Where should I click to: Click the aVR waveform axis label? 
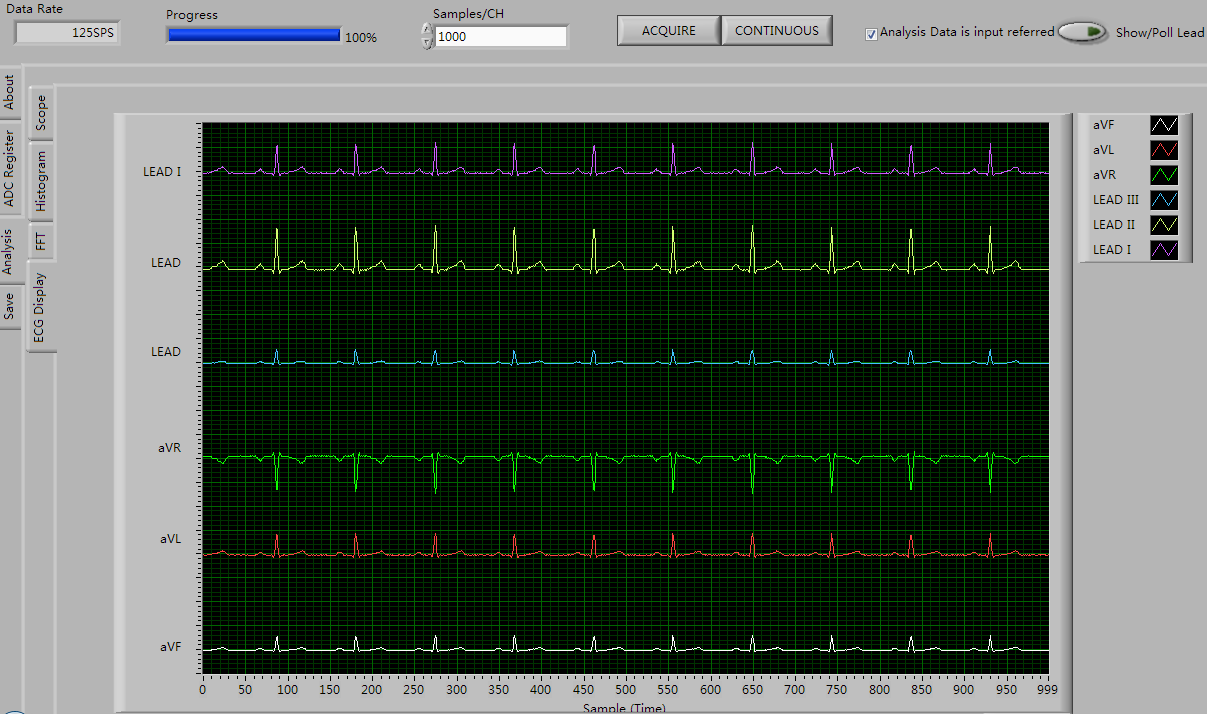click(x=169, y=449)
